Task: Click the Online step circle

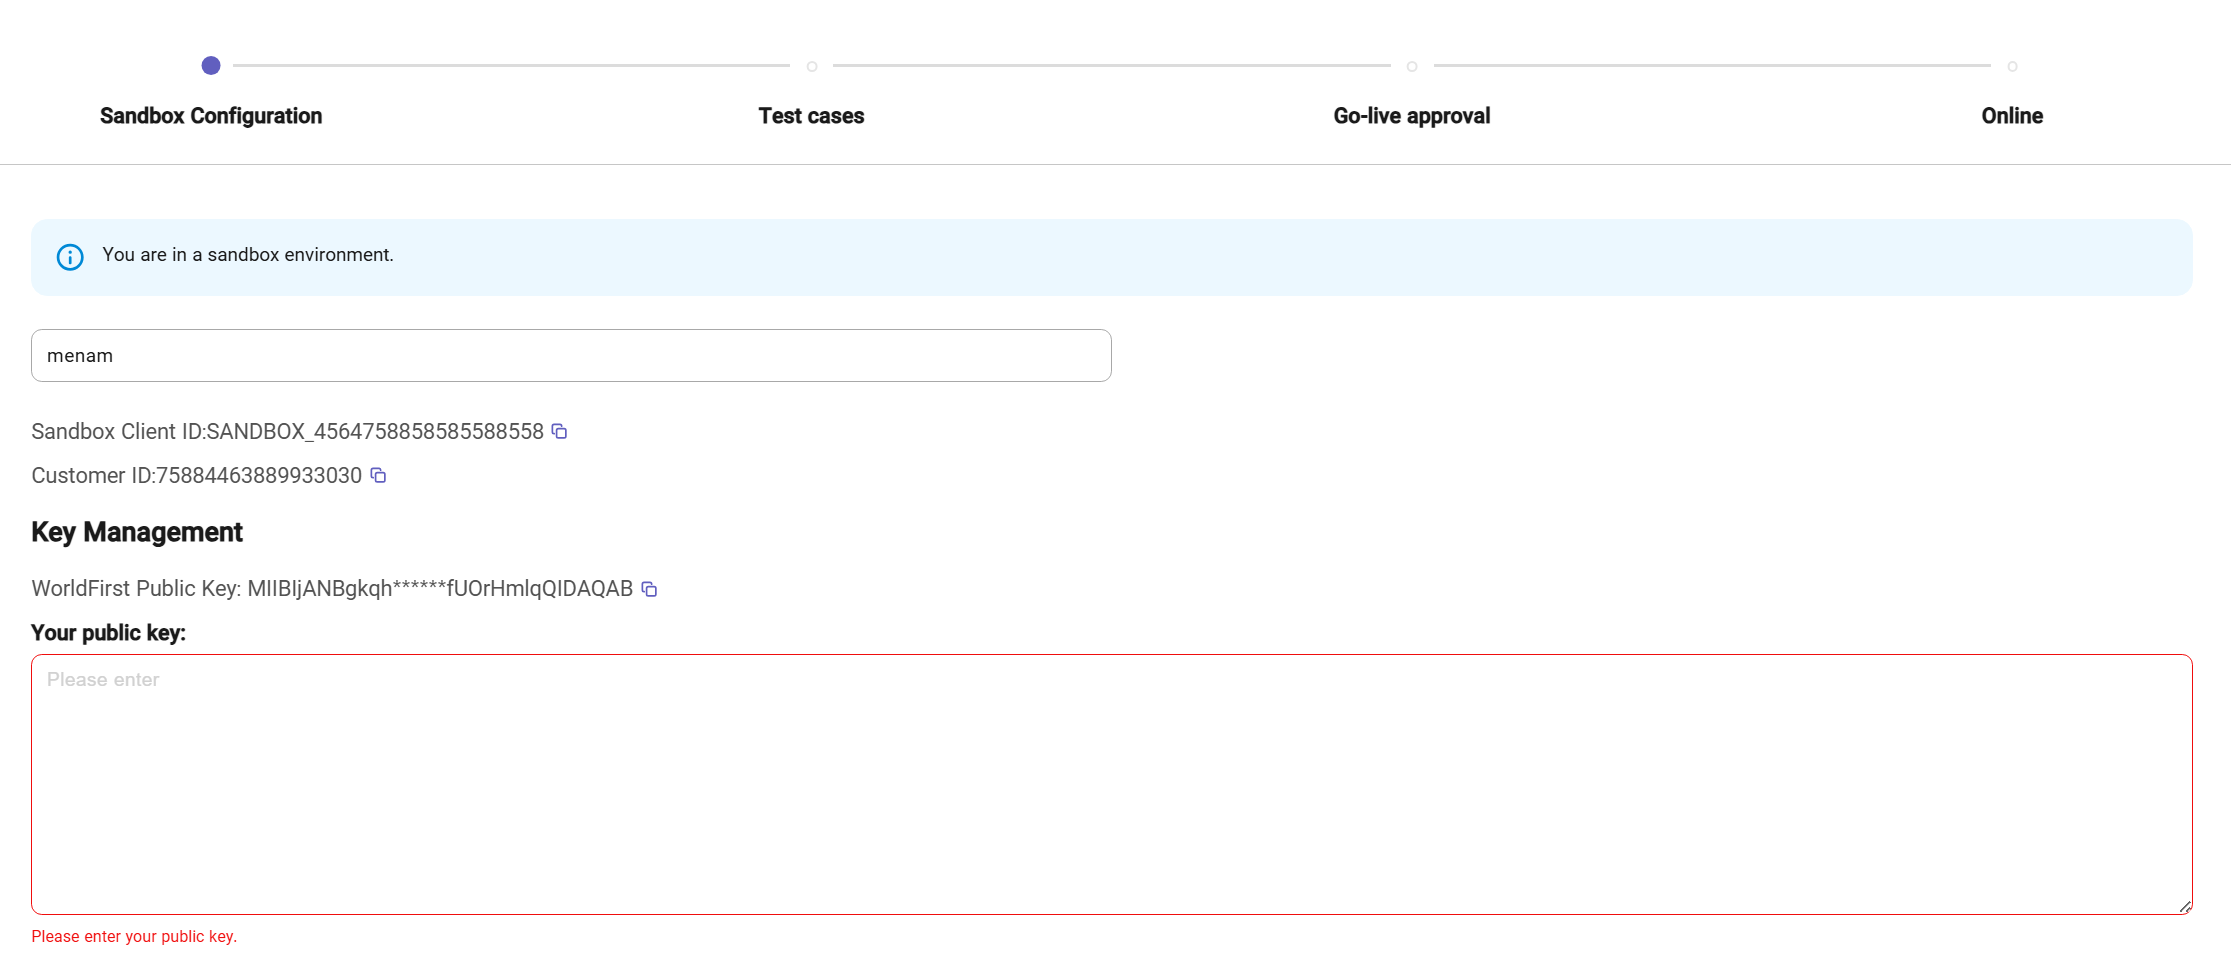Action: (2011, 66)
